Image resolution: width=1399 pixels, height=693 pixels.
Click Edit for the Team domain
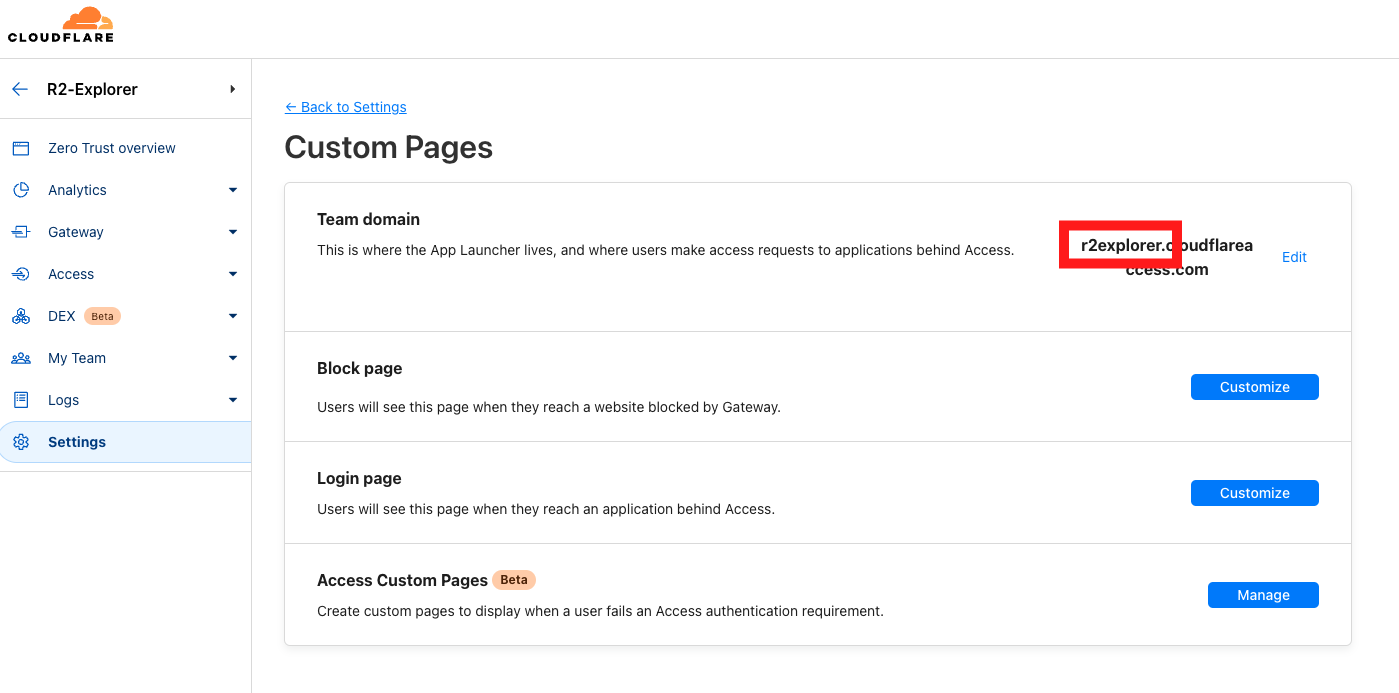click(1294, 257)
